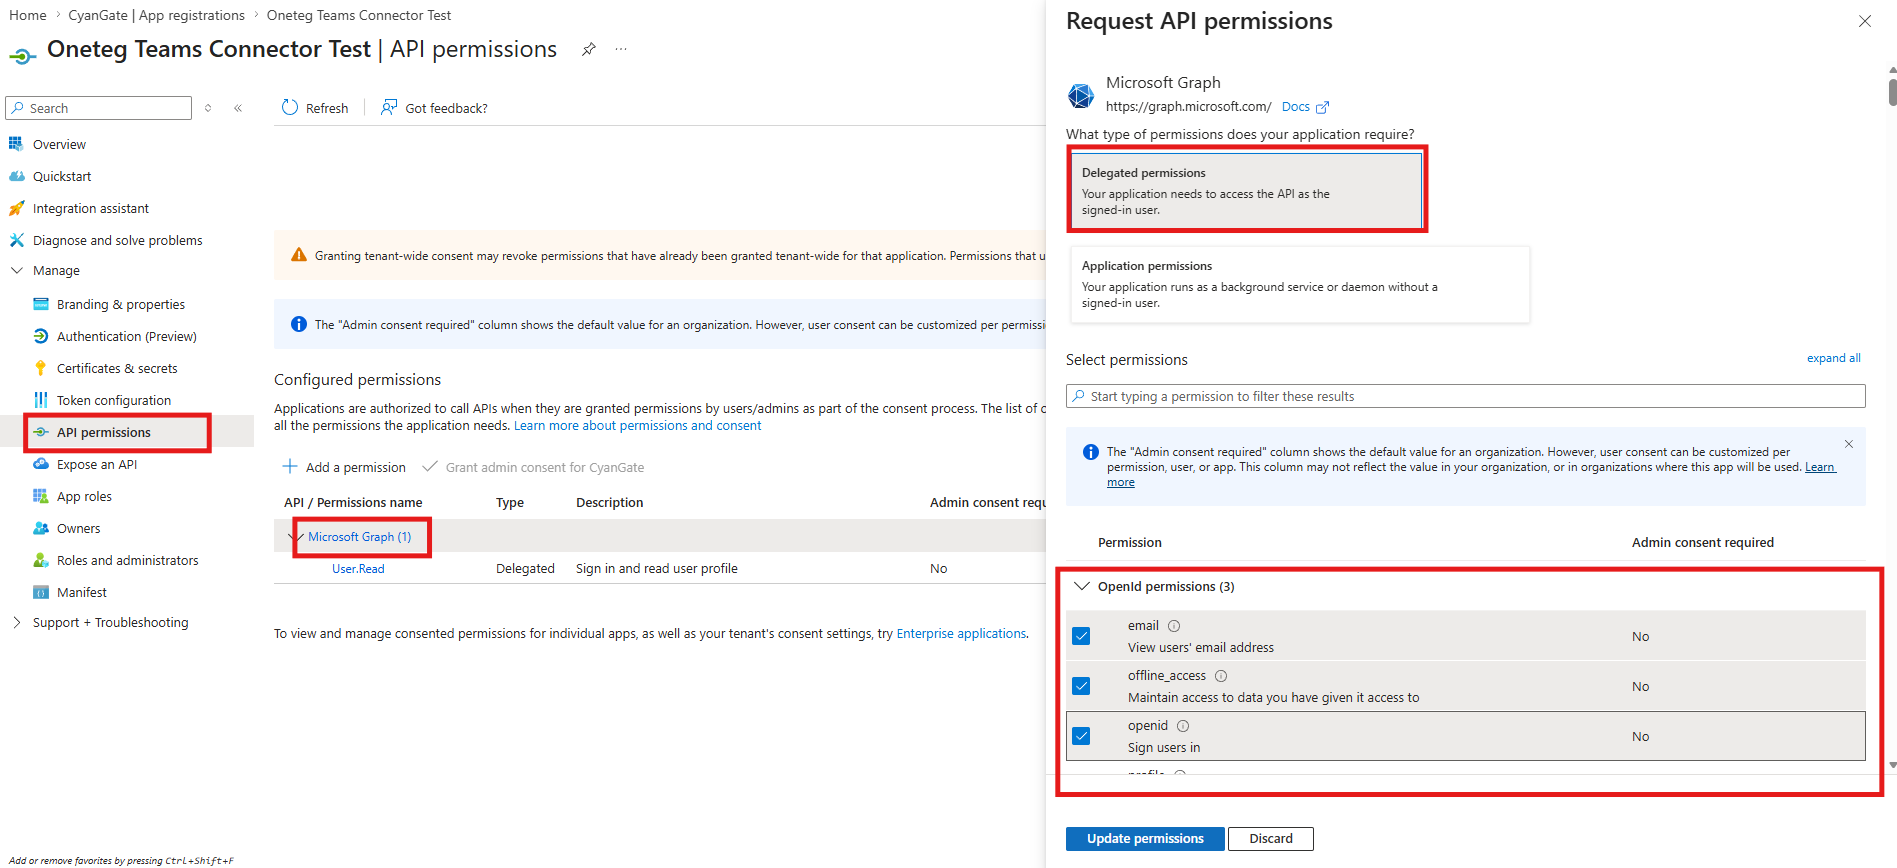Click the sidebar up/down sort arrows
1897x868 pixels.
pyautogui.click(x=208, y=108)
